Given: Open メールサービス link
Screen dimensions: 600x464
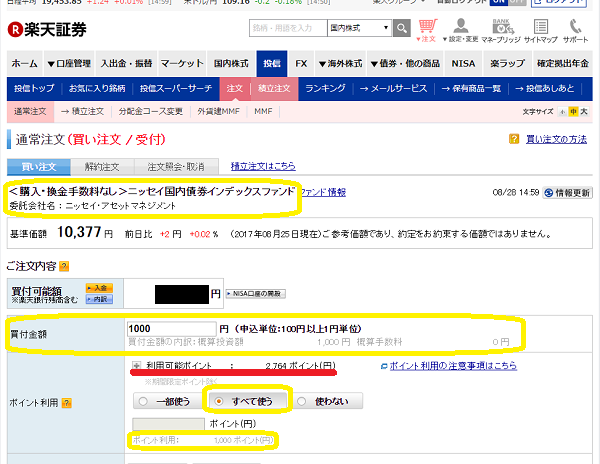Looking at the screenshot, I should 393,89.
